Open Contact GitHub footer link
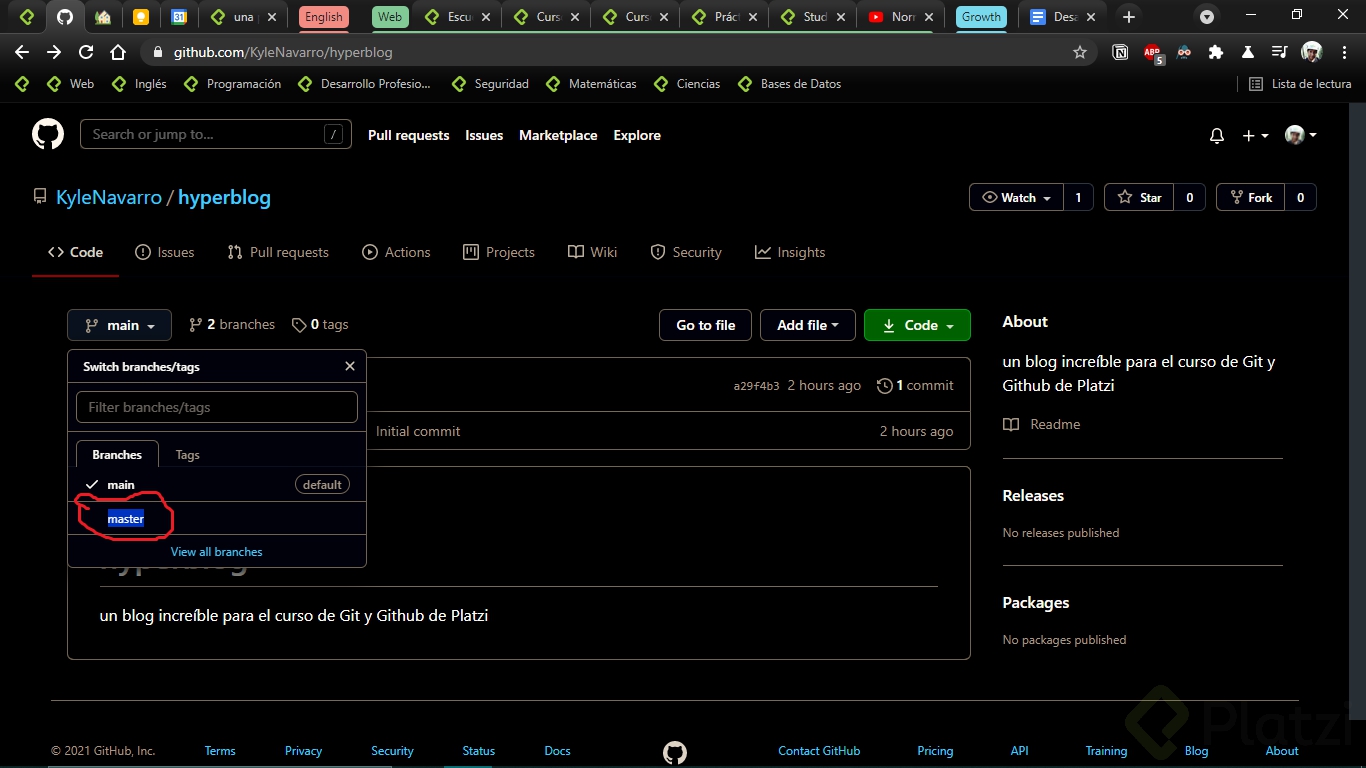Image resolution: width=1366 pixels, height=768 pixels. click(x=819, y=751)
